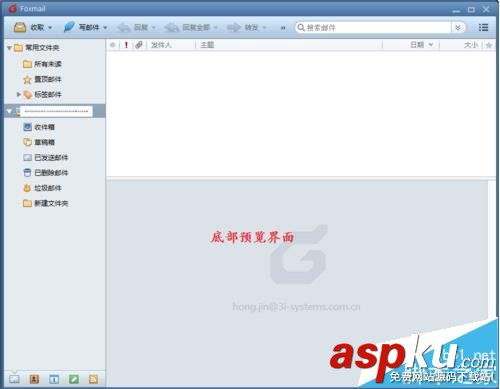Expand the toolbar overflow chevron »
500x389 pixels.
(x=283, y=28)
